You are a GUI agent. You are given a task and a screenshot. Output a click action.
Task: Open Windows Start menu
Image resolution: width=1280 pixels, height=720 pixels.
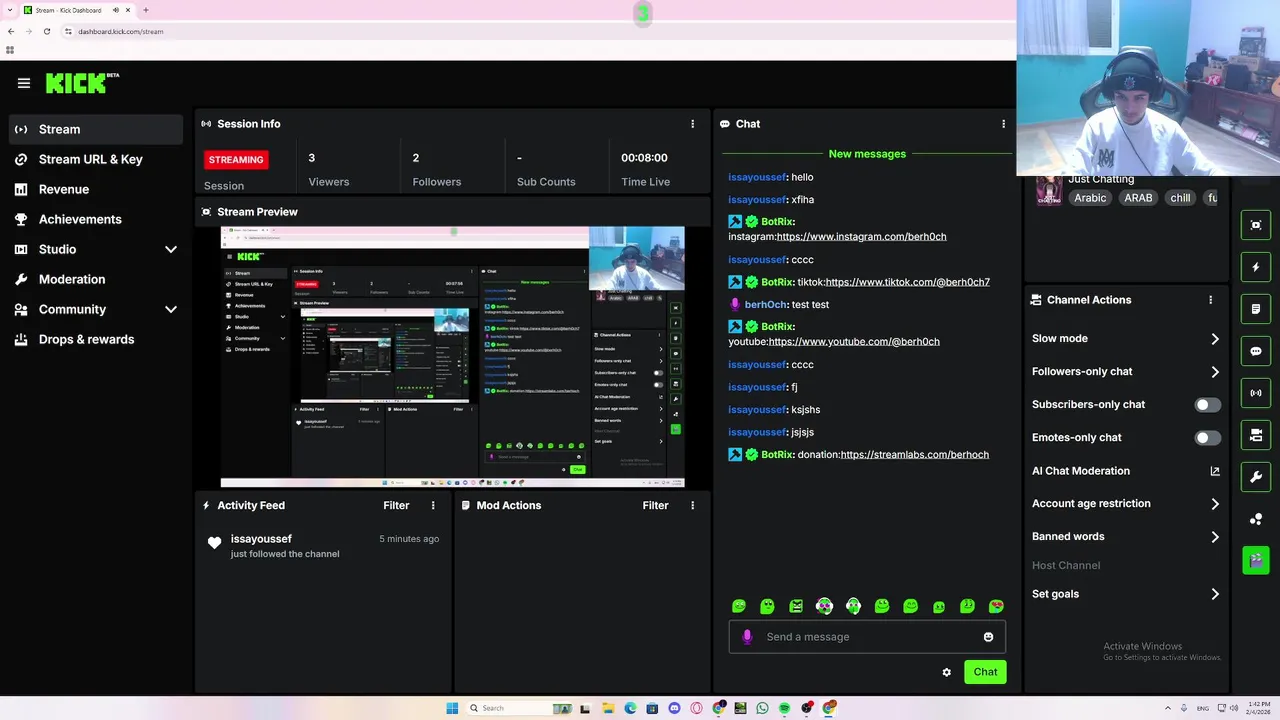tap(452, 708)
